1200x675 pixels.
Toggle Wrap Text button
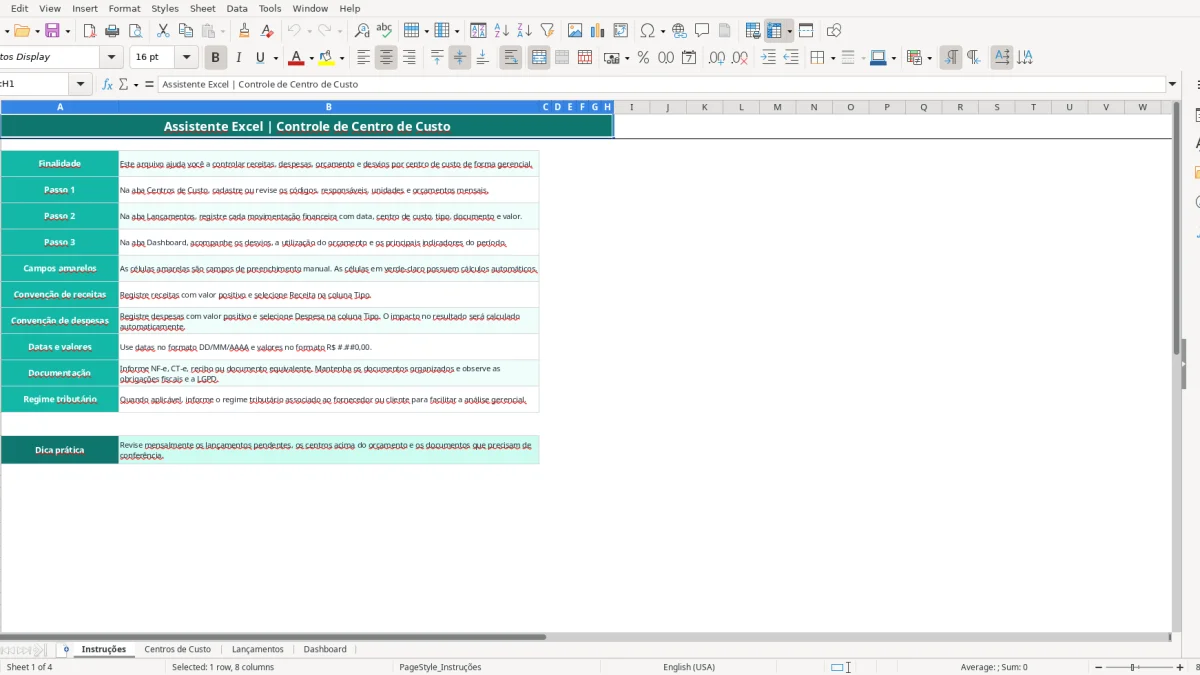(x=511, y=58)
